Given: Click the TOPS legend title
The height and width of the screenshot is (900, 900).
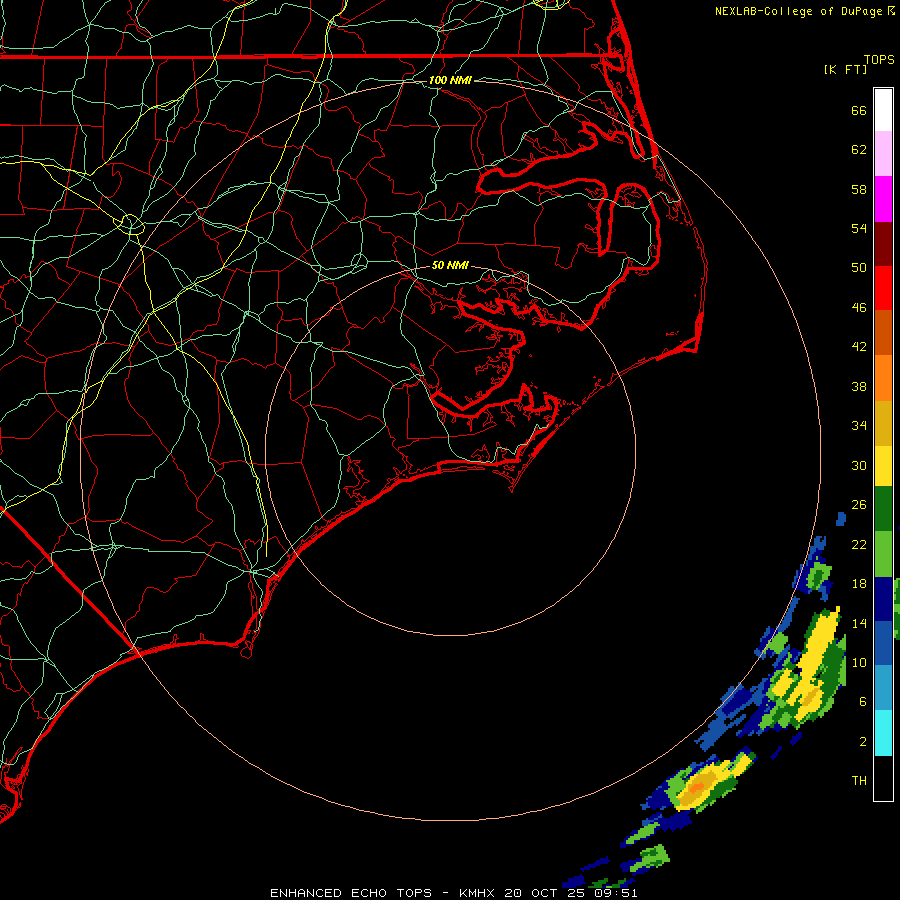Looking at the screenshot, I should (879, 59).
